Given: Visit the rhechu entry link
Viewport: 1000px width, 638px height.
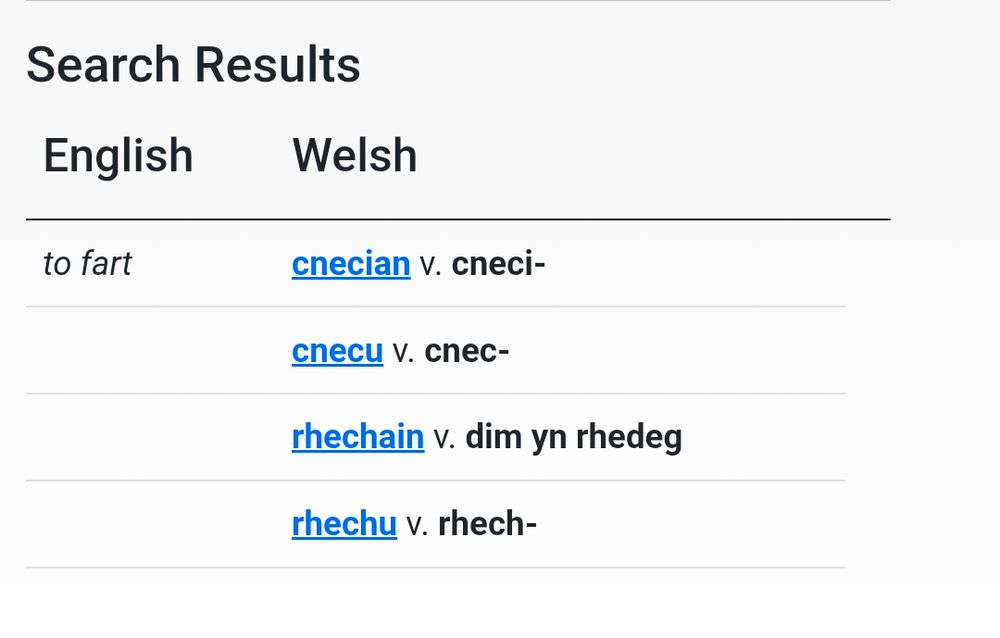Looking at the screenshot, I should pyautogui.click(x=344, y=524).
